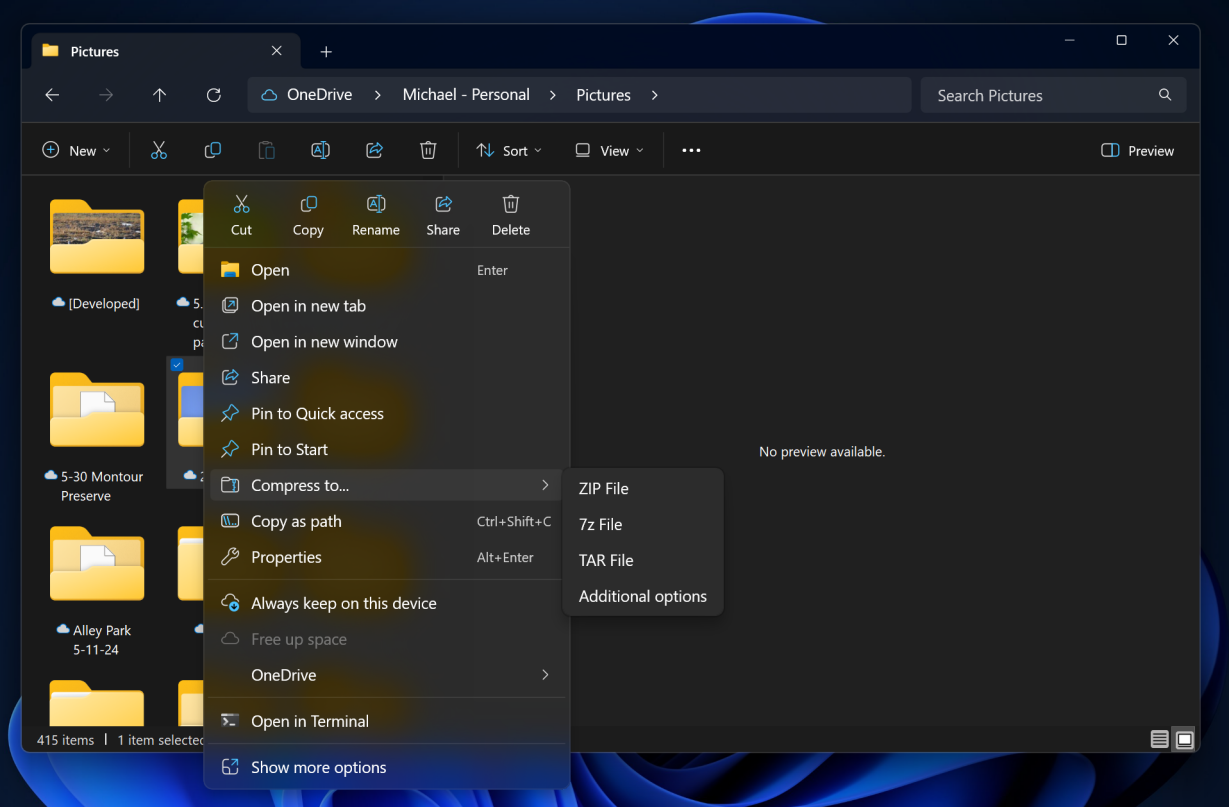The height and width of the screenshot is (807, 1229).
Task: Open the Share icon in the context menu
Action: coord(443,213)
